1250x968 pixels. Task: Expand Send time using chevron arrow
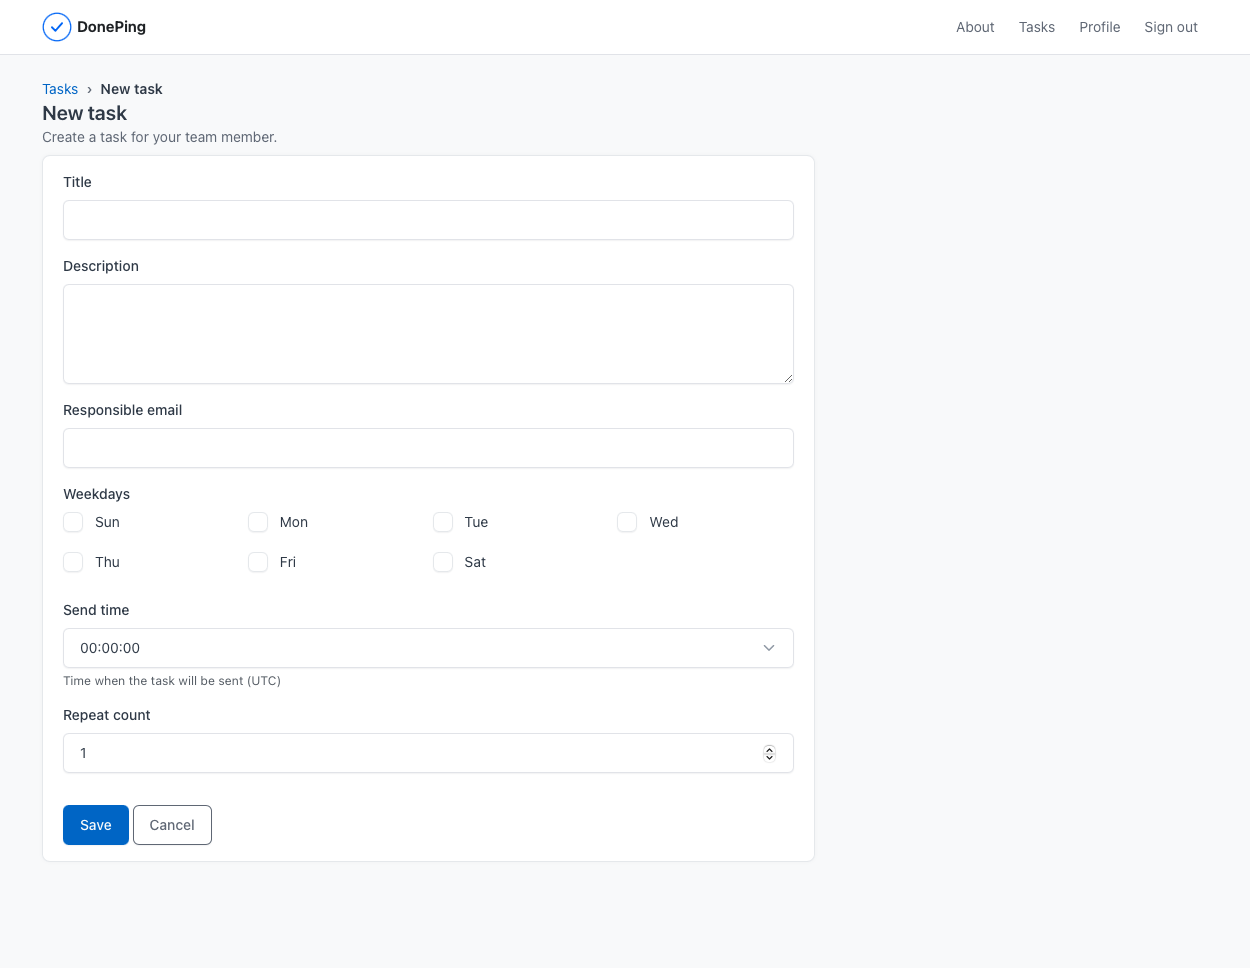coord(769,648)
